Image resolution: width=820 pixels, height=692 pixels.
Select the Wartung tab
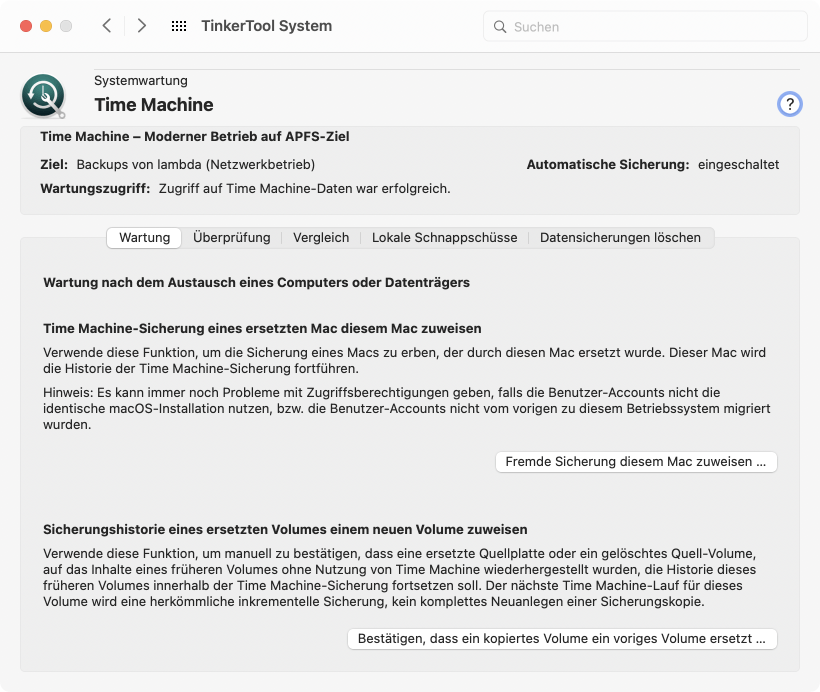click(144, 237)
